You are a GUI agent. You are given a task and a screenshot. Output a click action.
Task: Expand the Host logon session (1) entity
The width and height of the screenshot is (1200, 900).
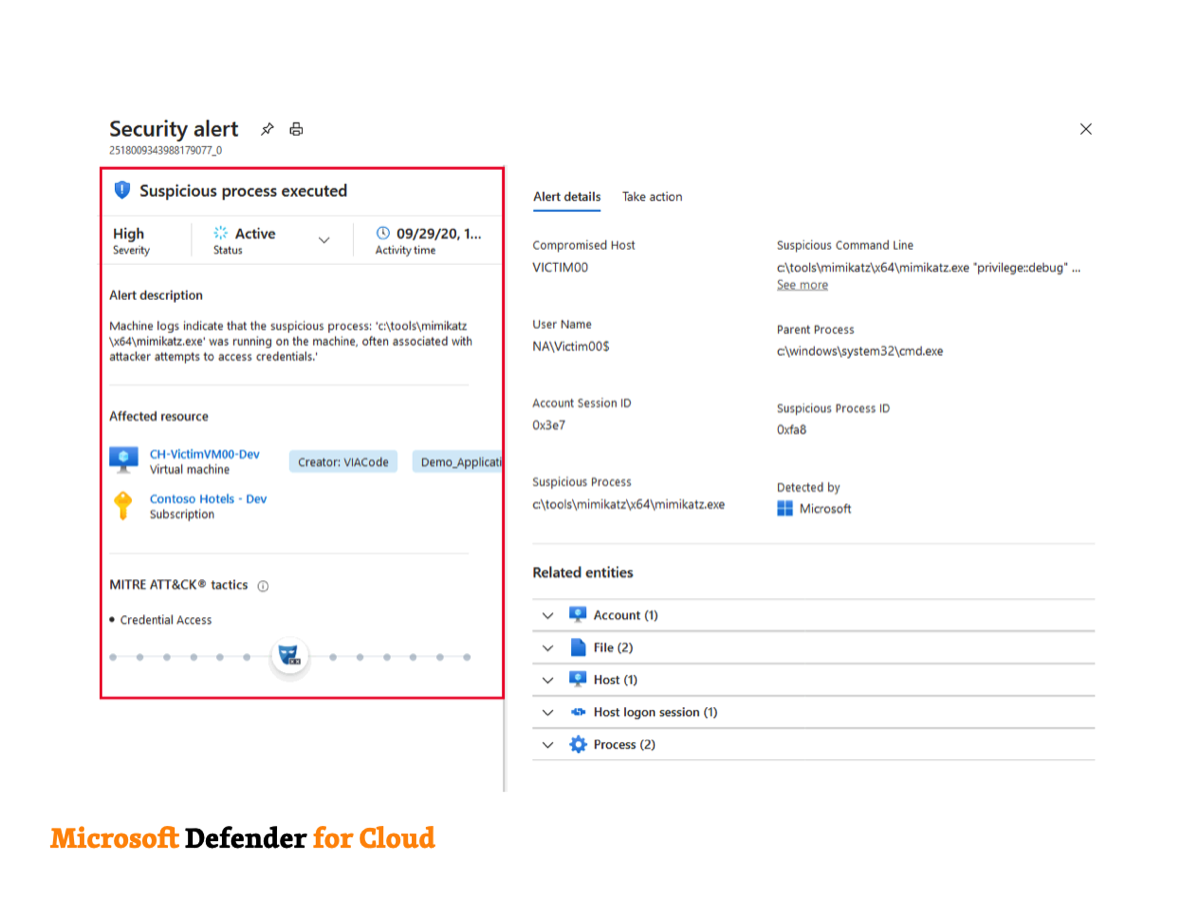pos(547,712)
